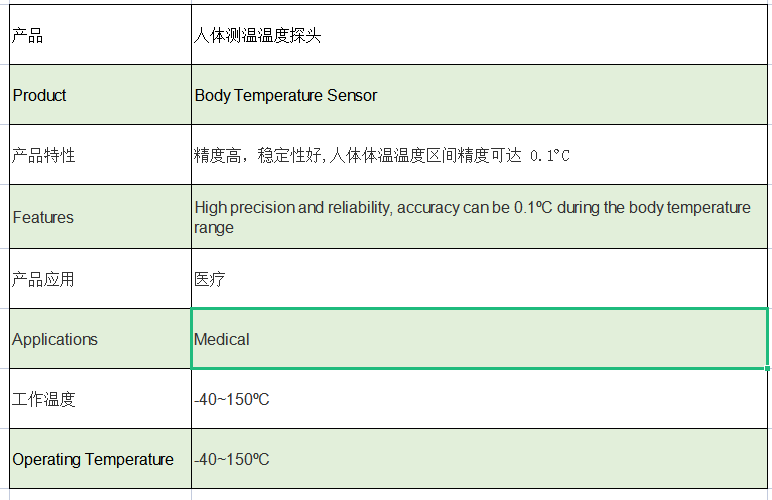Viewport: 772px width, 500px height.
Task: Click the High precision and reliability cell
Action: coord(480,217)
